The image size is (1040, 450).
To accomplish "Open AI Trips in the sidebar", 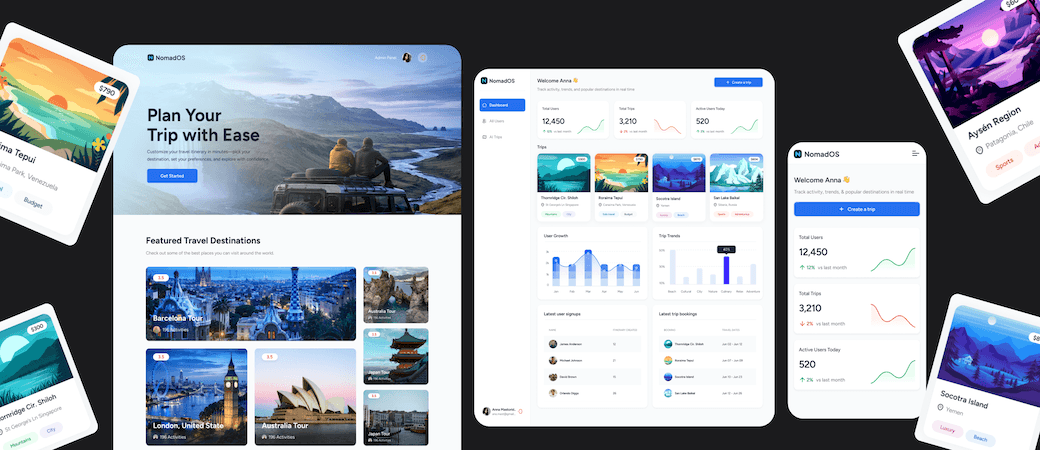I will 492,137.
